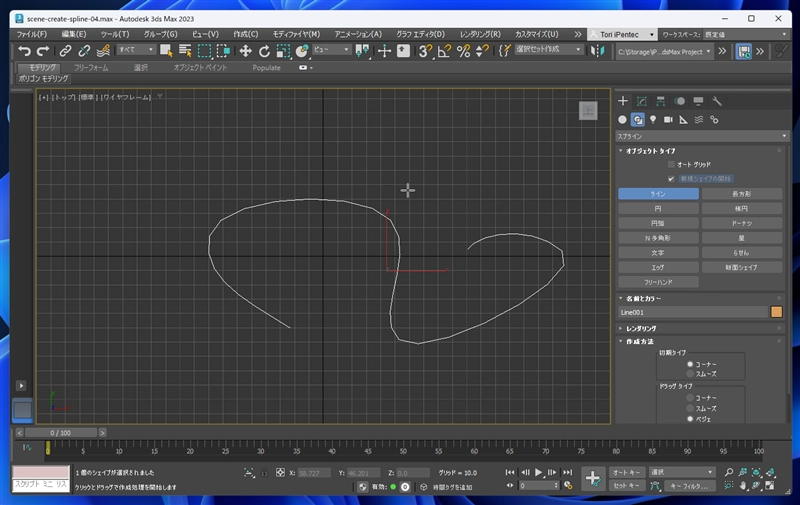Click the Redo arrow icon
Image resolution: width=800 pixels, height=505 pixels.
(43, 50)
